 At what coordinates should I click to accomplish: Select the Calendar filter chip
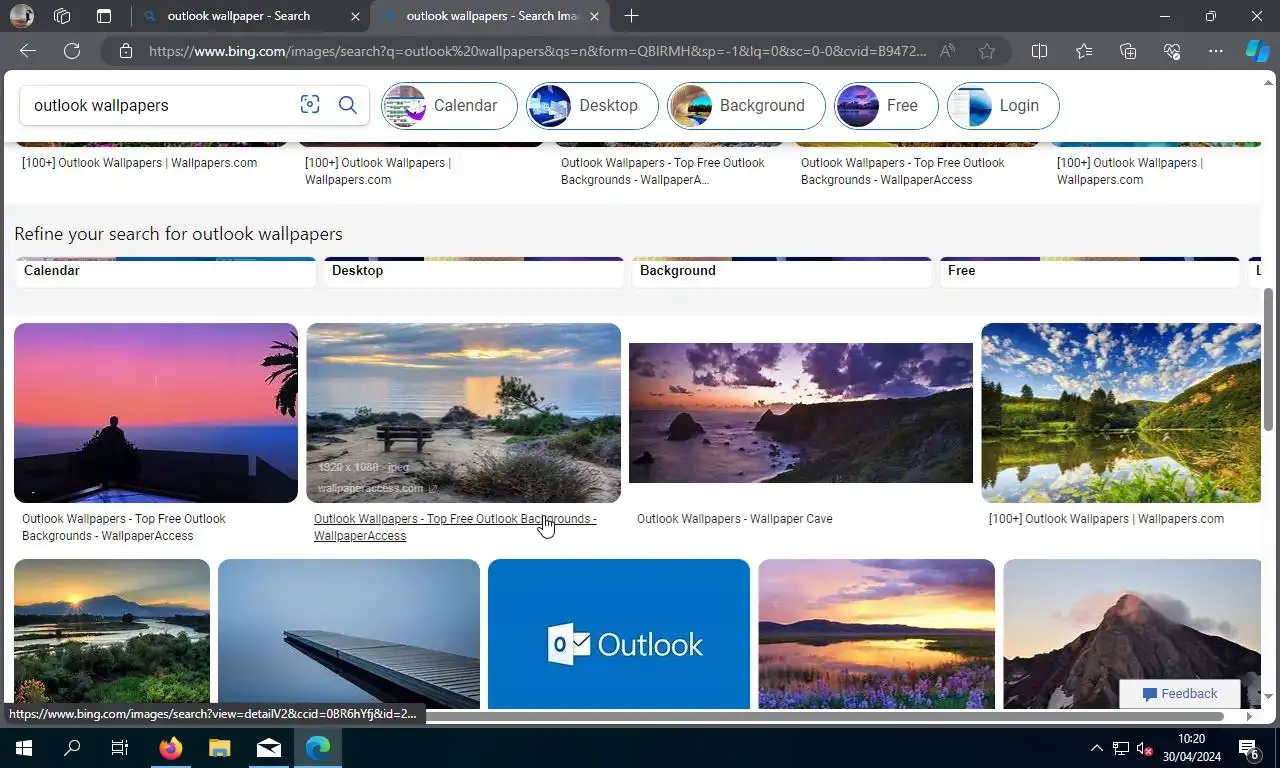[x=449, y=106]
